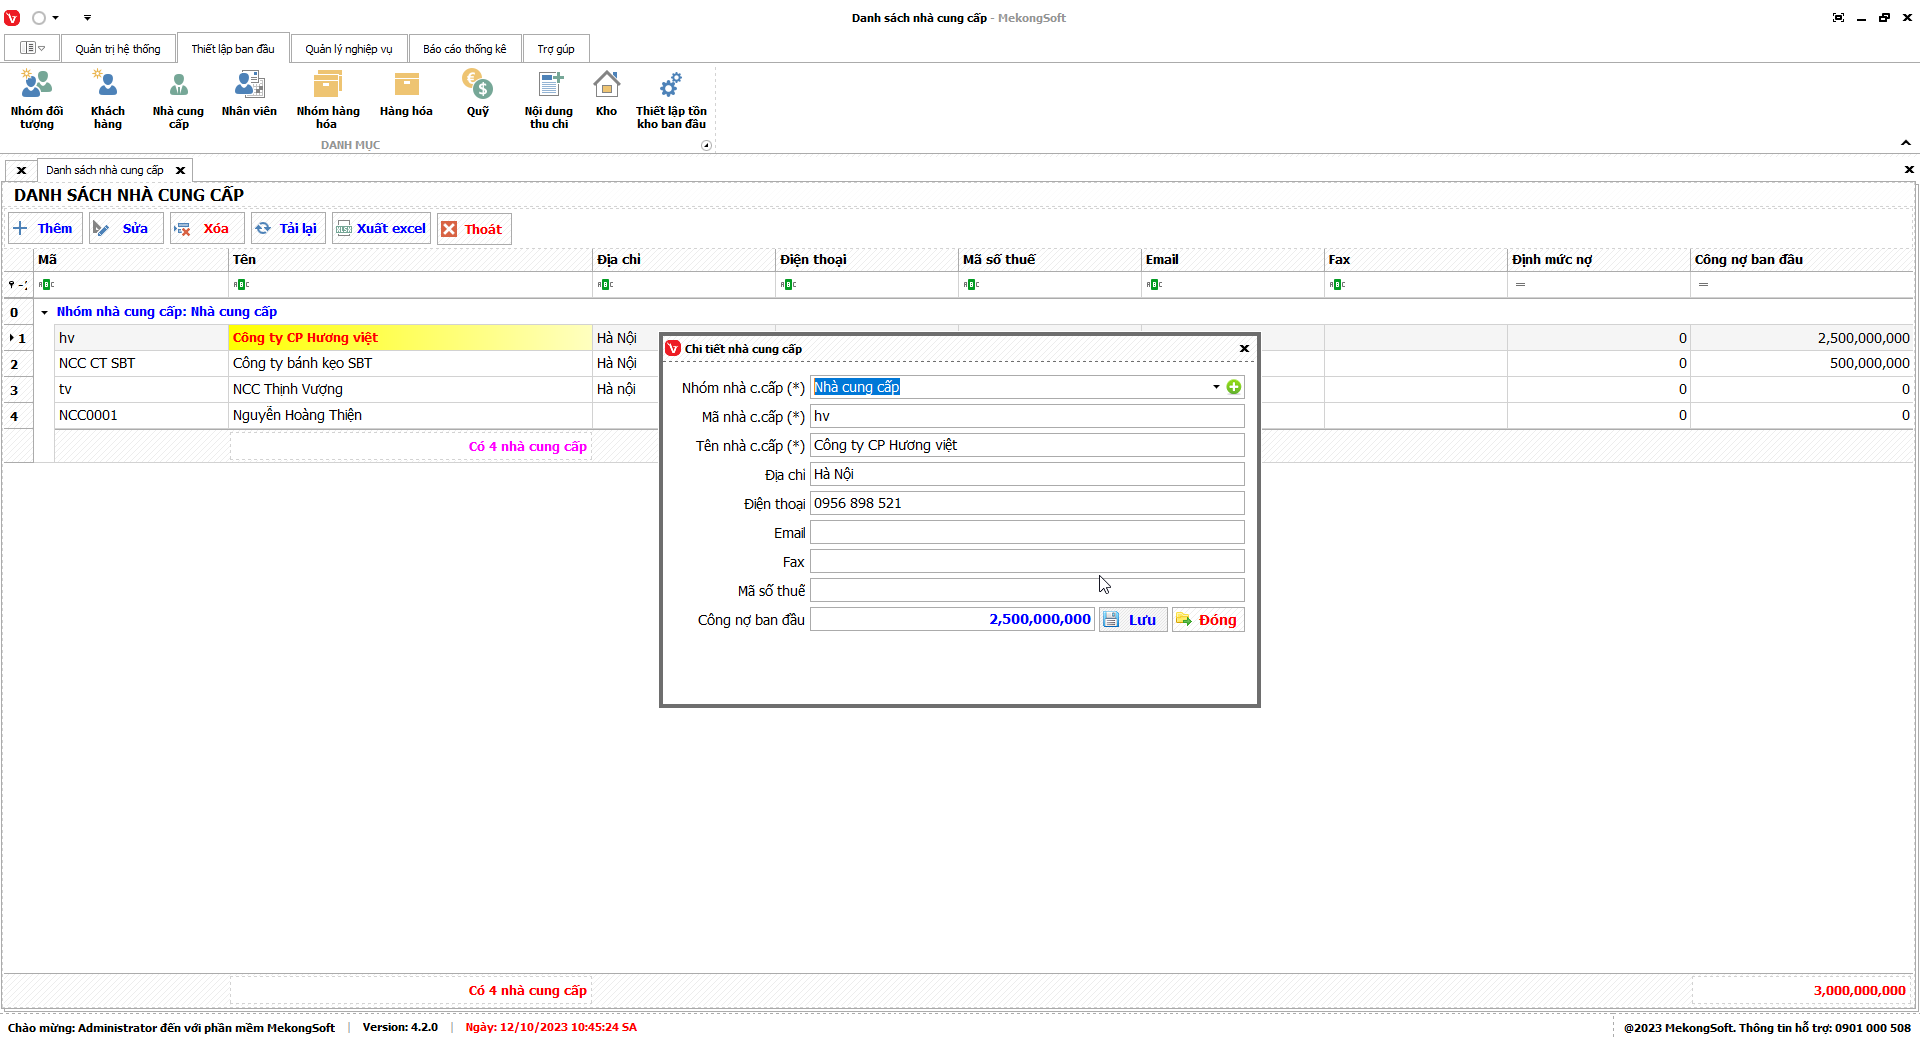Click green plus to add supplier group
The width and height of the screenshot is (1920, 1037).
click(1234, 387)
